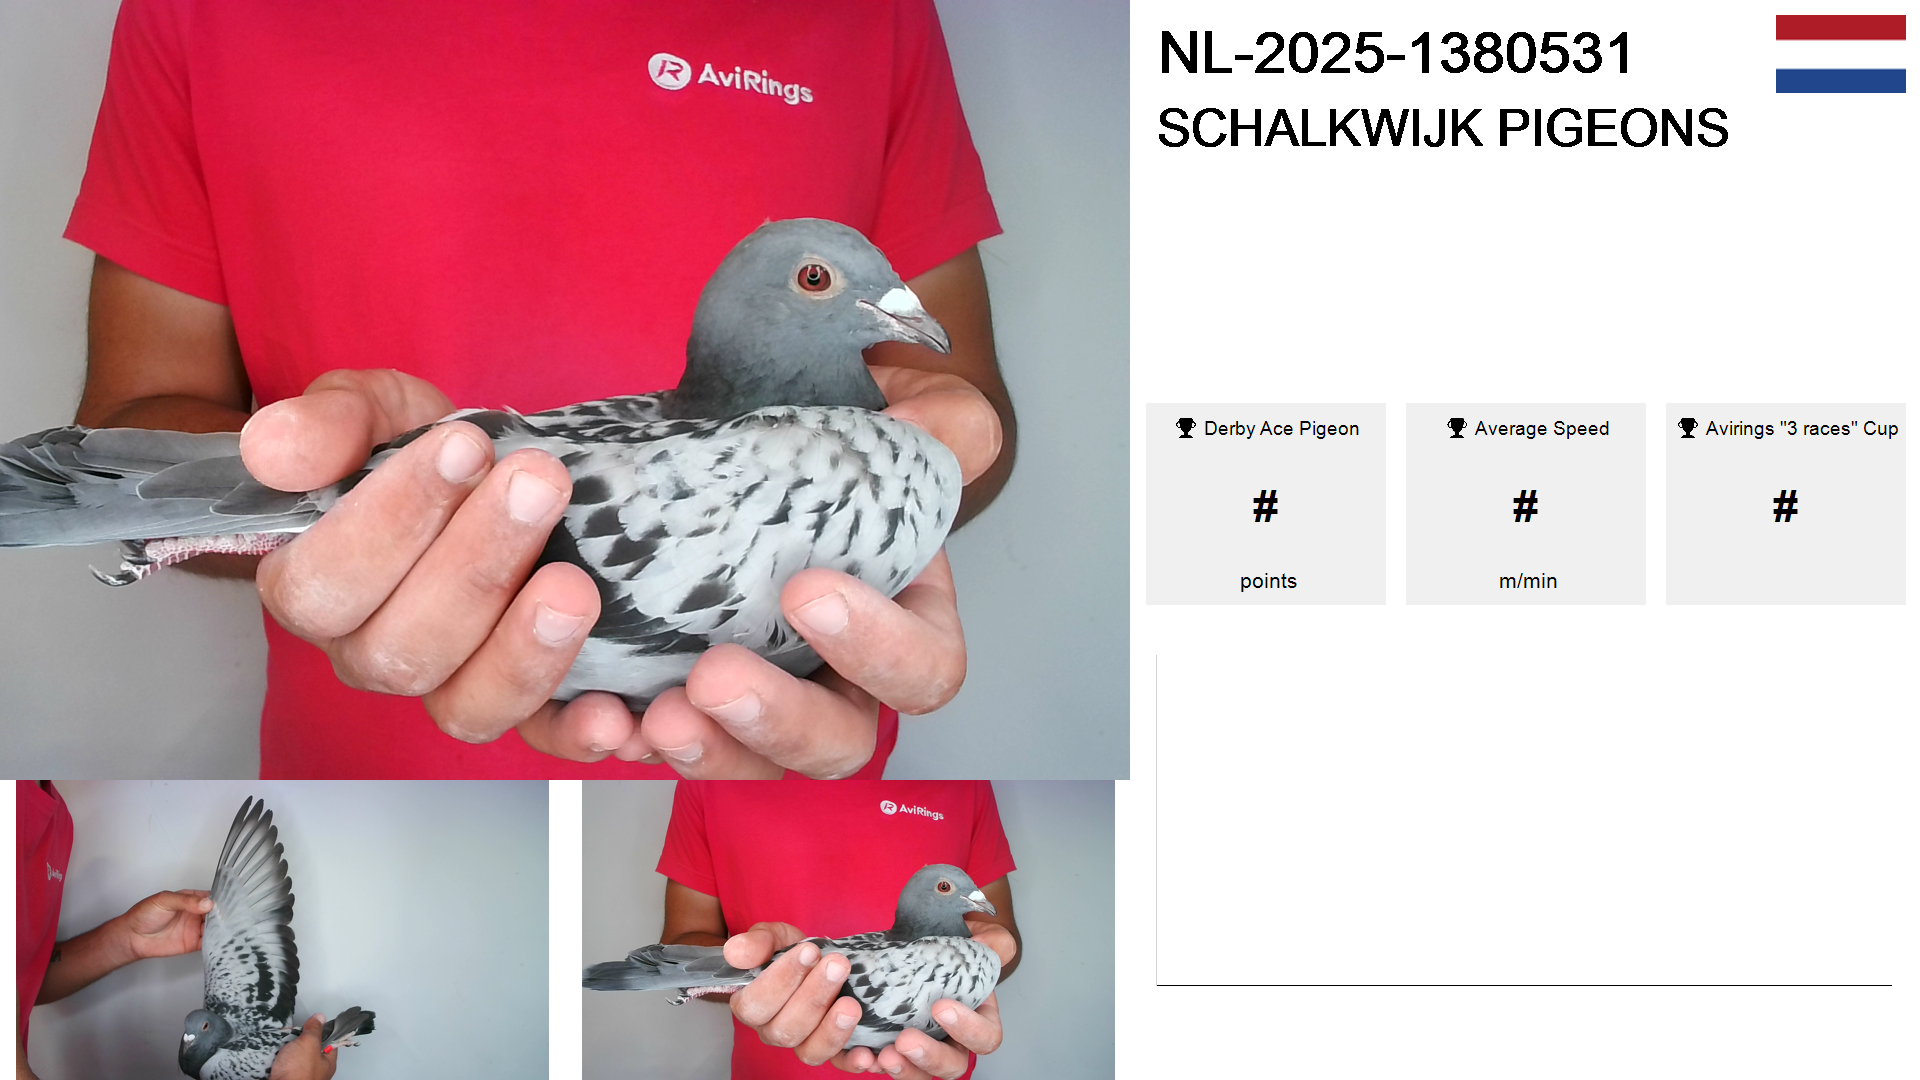
Task: Click the points label in Derby card
Action: (x=1268, y=581)
